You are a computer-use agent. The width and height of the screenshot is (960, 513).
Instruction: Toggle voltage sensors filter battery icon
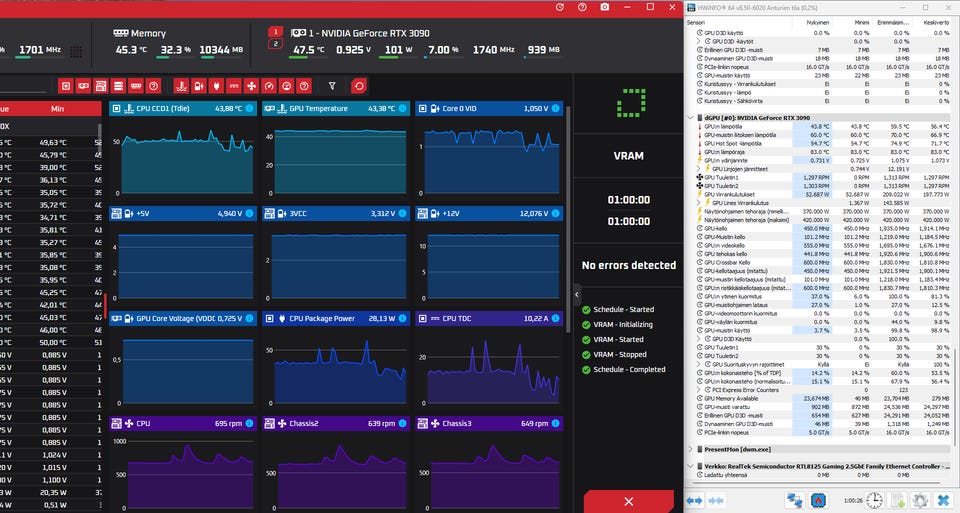199,86
